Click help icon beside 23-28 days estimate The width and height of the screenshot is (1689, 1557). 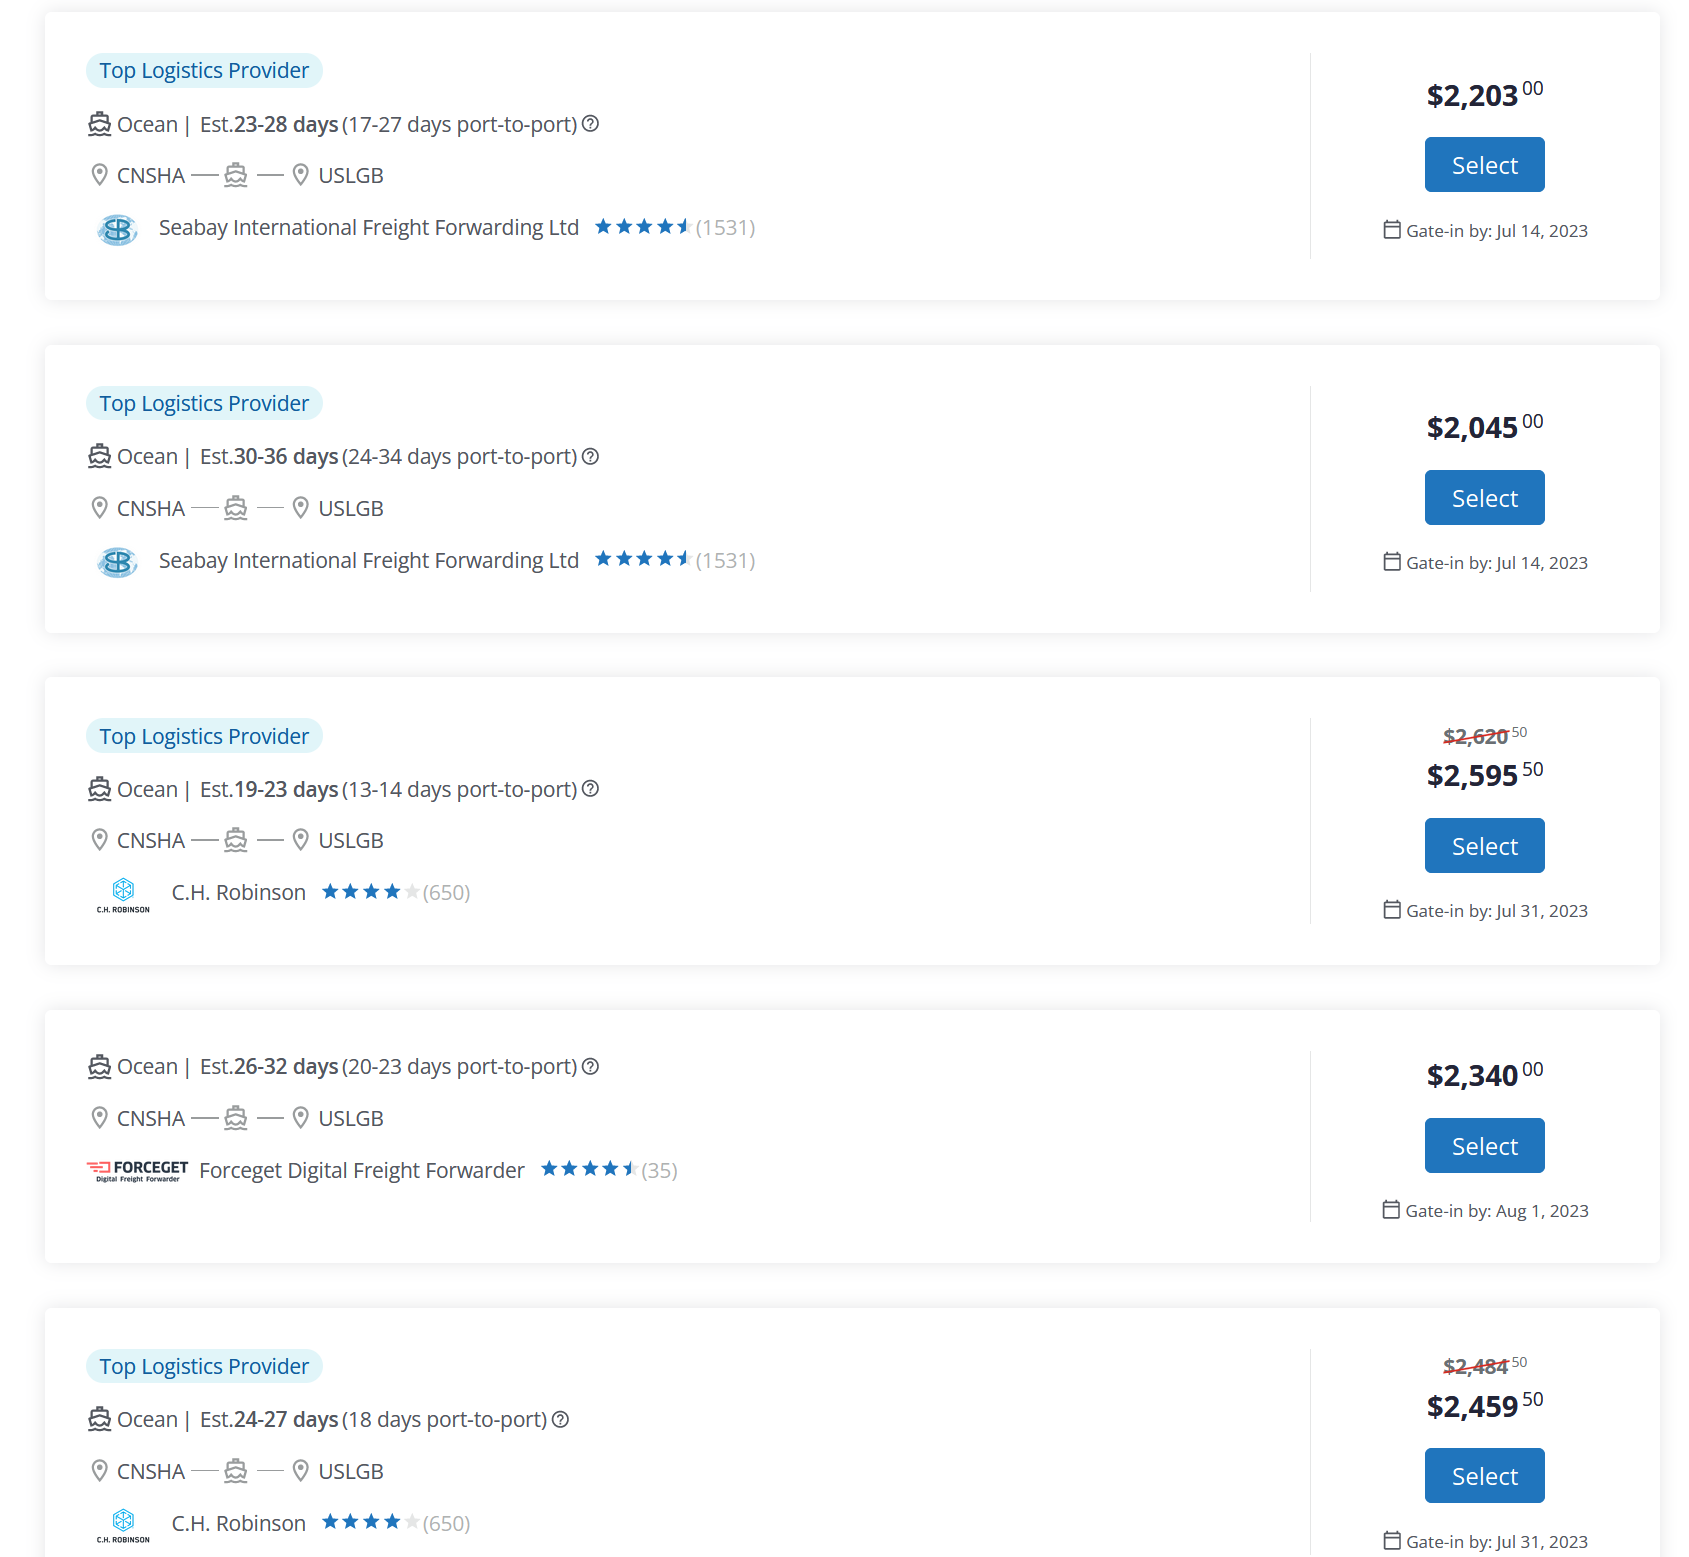coord(590,124)
